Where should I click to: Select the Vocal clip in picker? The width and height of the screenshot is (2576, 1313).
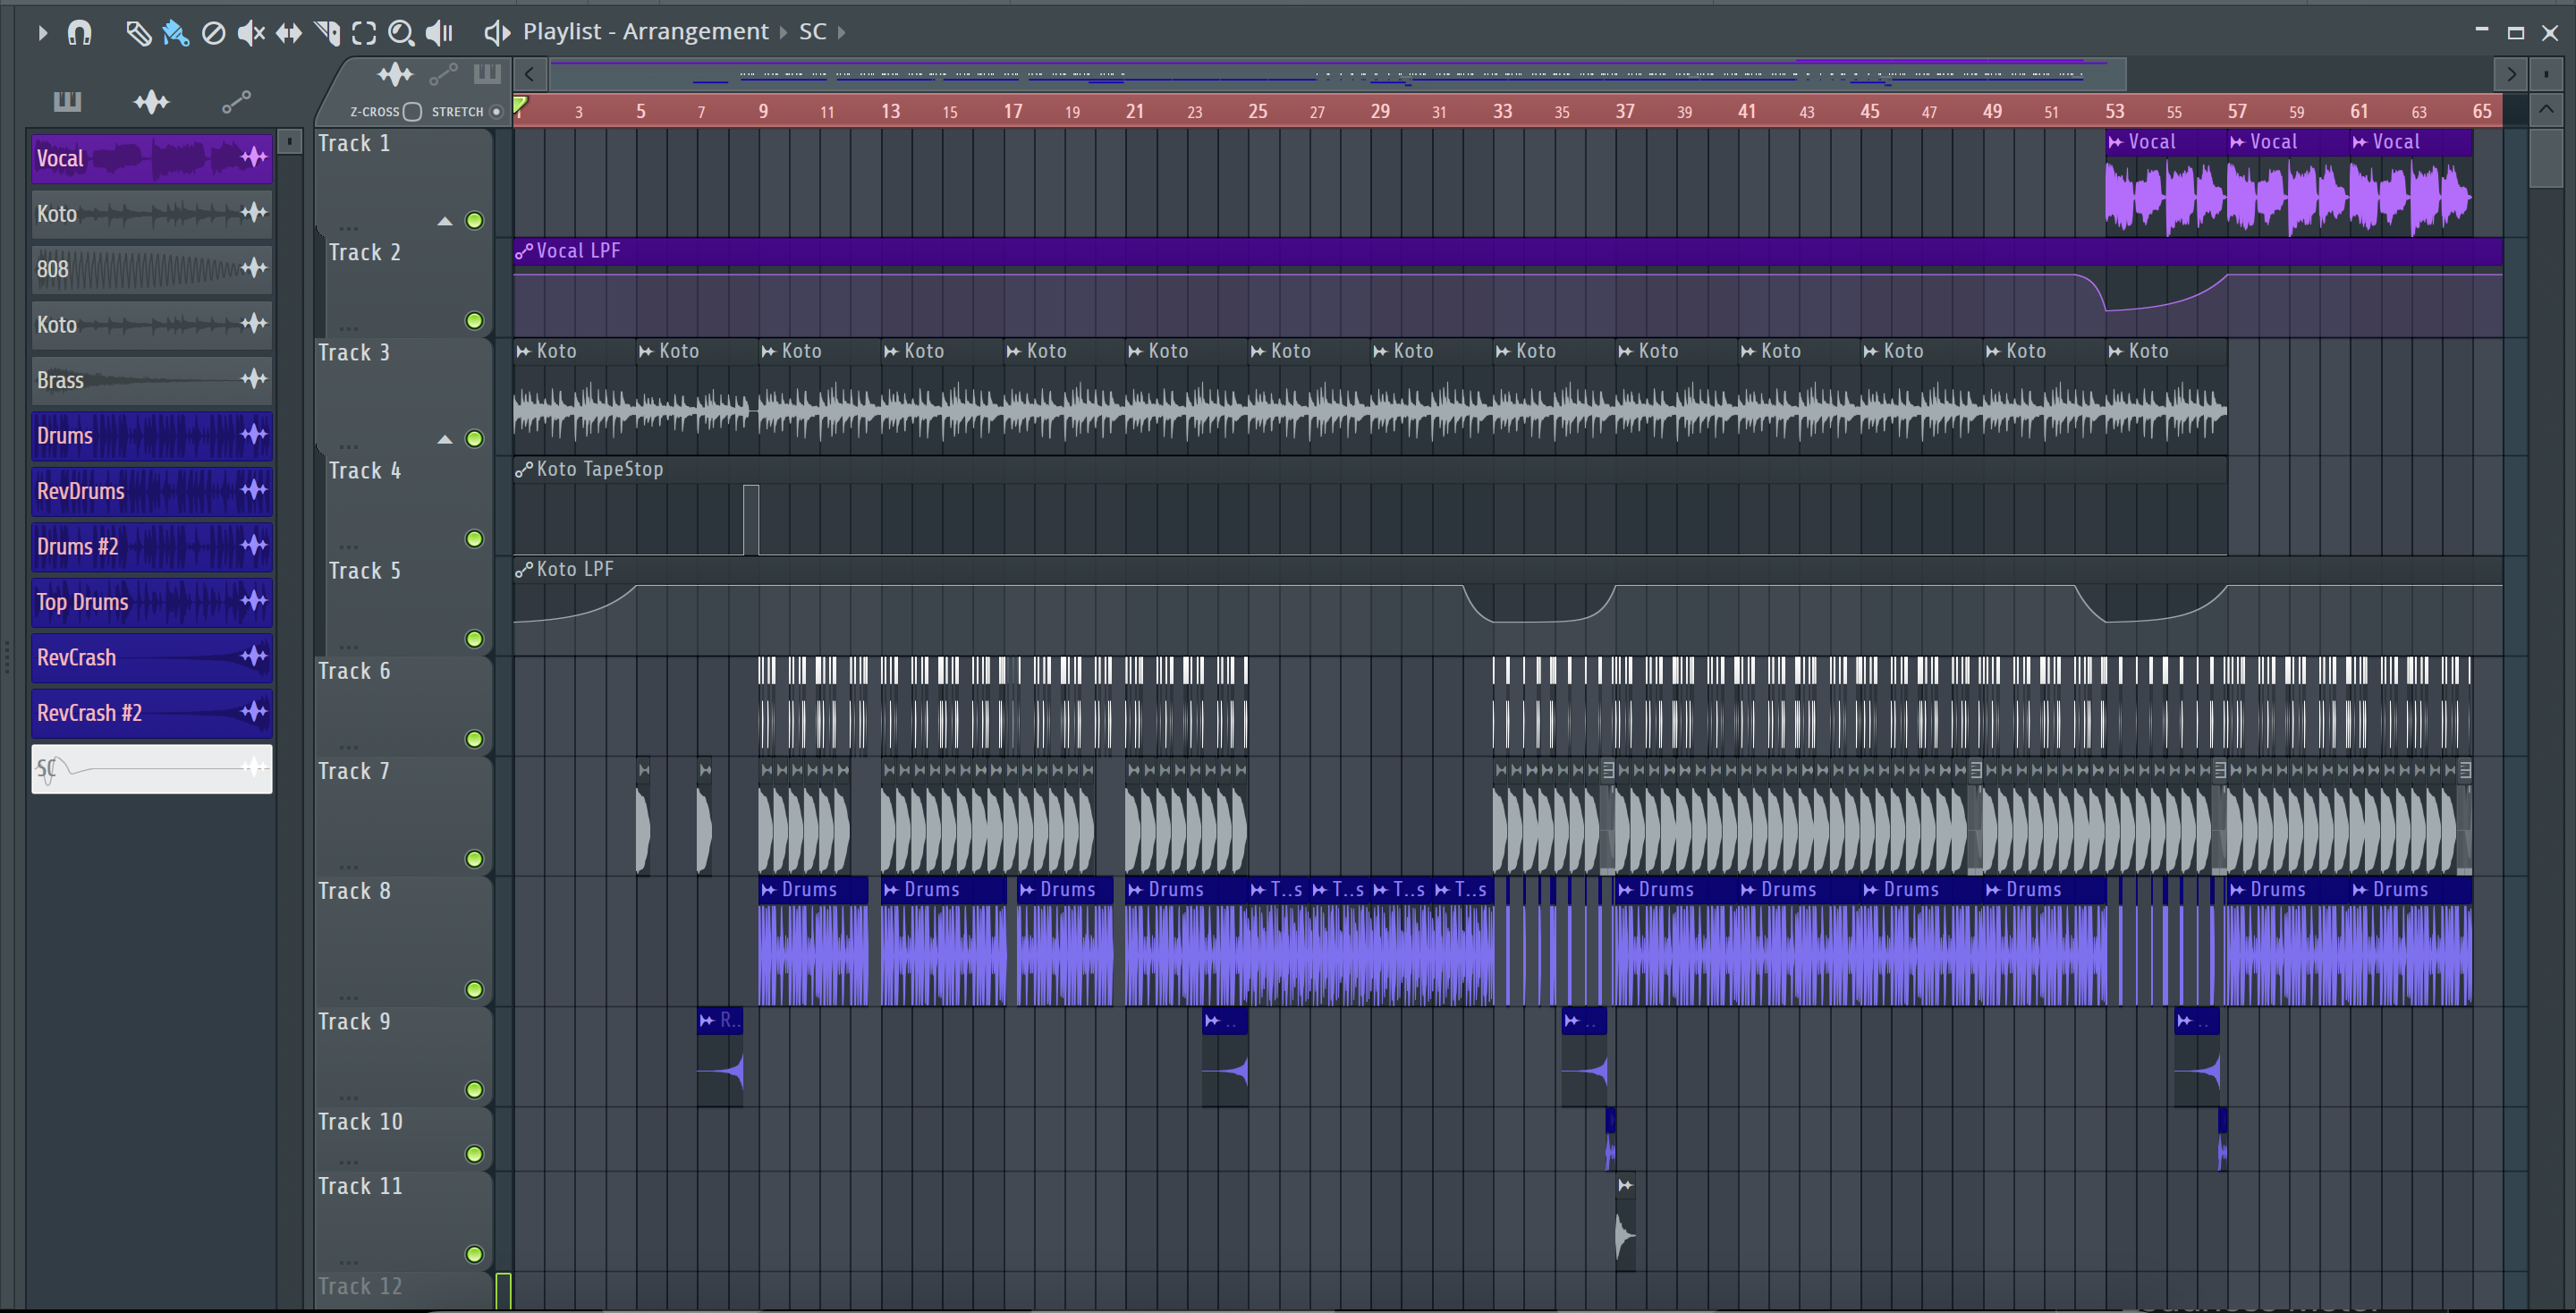[x=152, y=158]
